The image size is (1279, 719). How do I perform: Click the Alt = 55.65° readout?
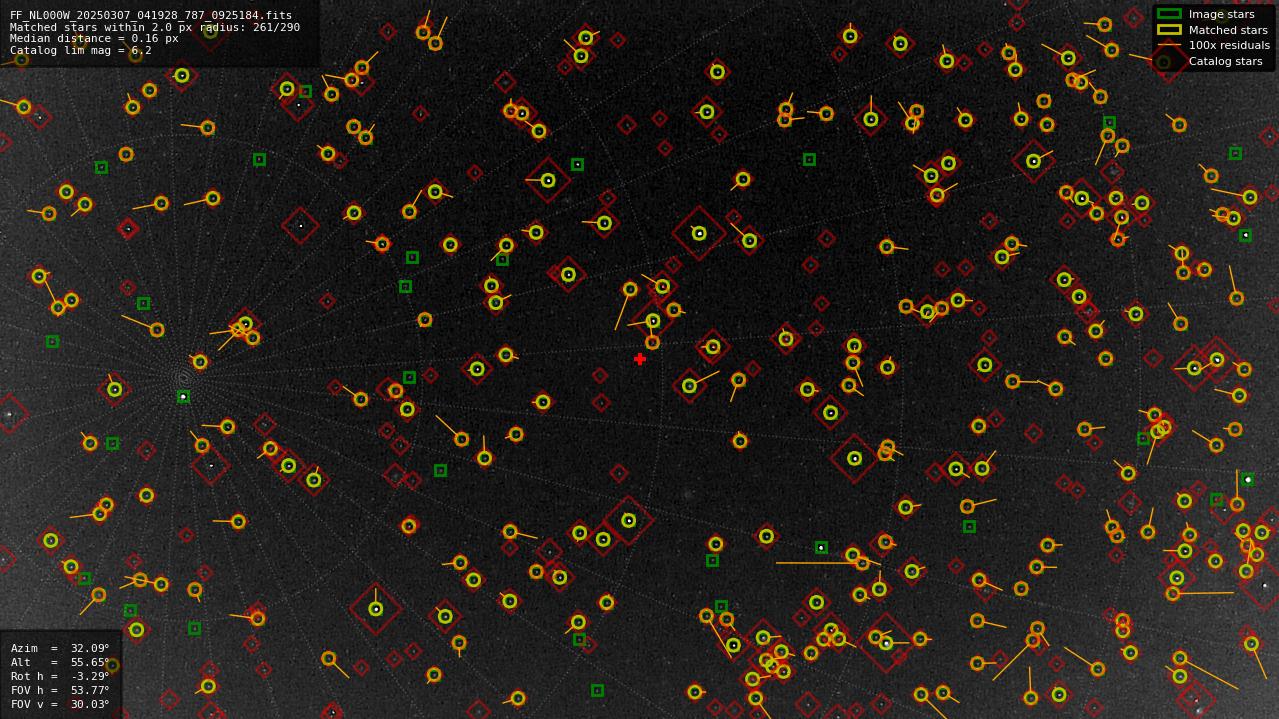(x=60, y=662)
